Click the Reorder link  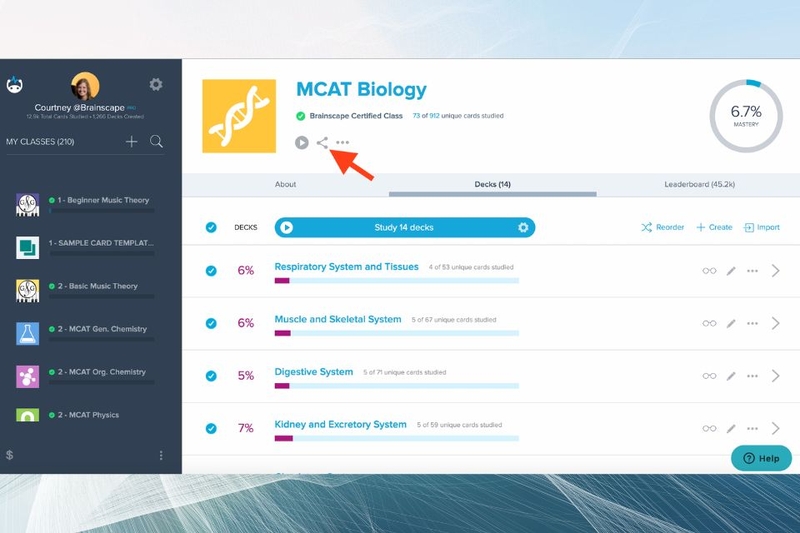tap(662, 227)
